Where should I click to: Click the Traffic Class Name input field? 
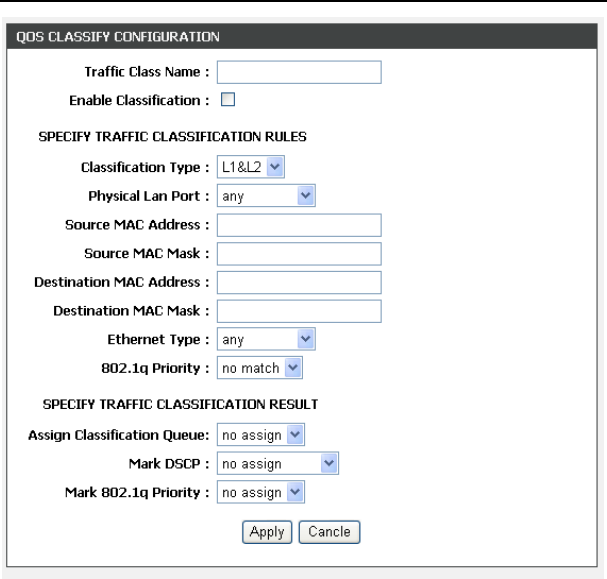[x=299, y=72]
